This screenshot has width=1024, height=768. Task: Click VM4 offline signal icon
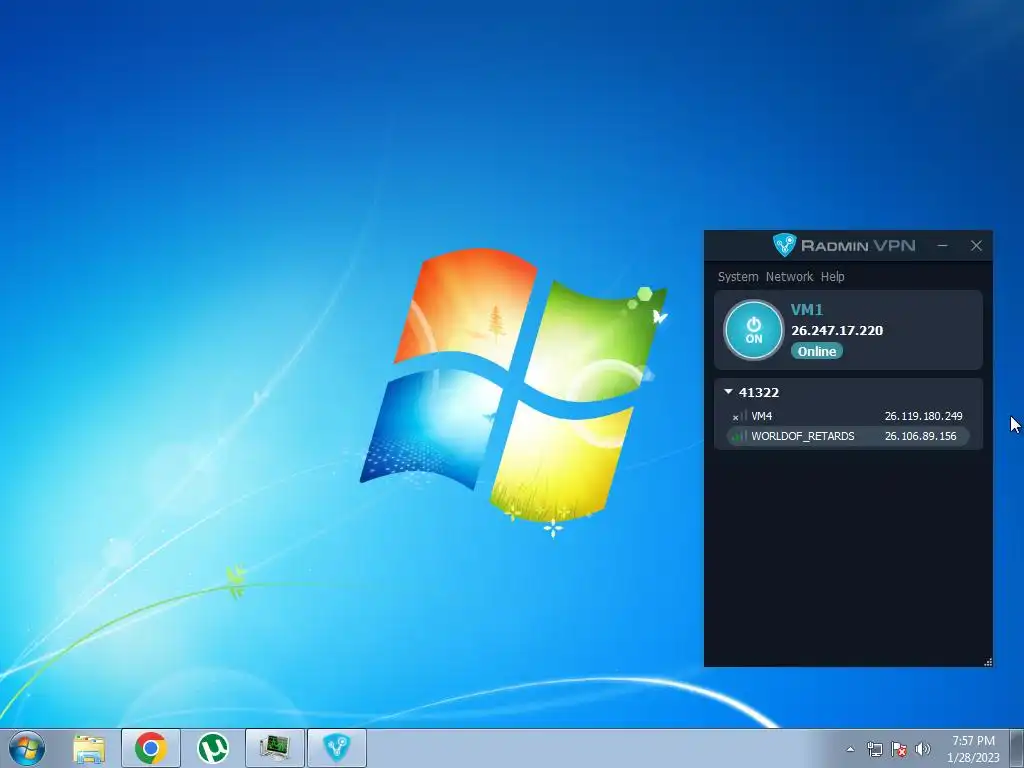tap(739, 416)
